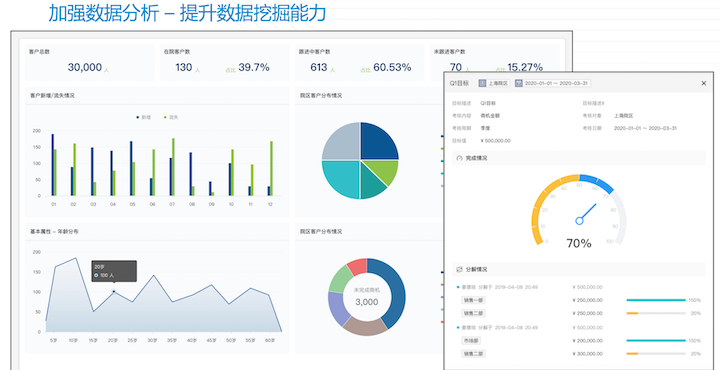Click the icon next to 分解情况 header
Viewport: 720px width, 370px height.
pos(460,269)
